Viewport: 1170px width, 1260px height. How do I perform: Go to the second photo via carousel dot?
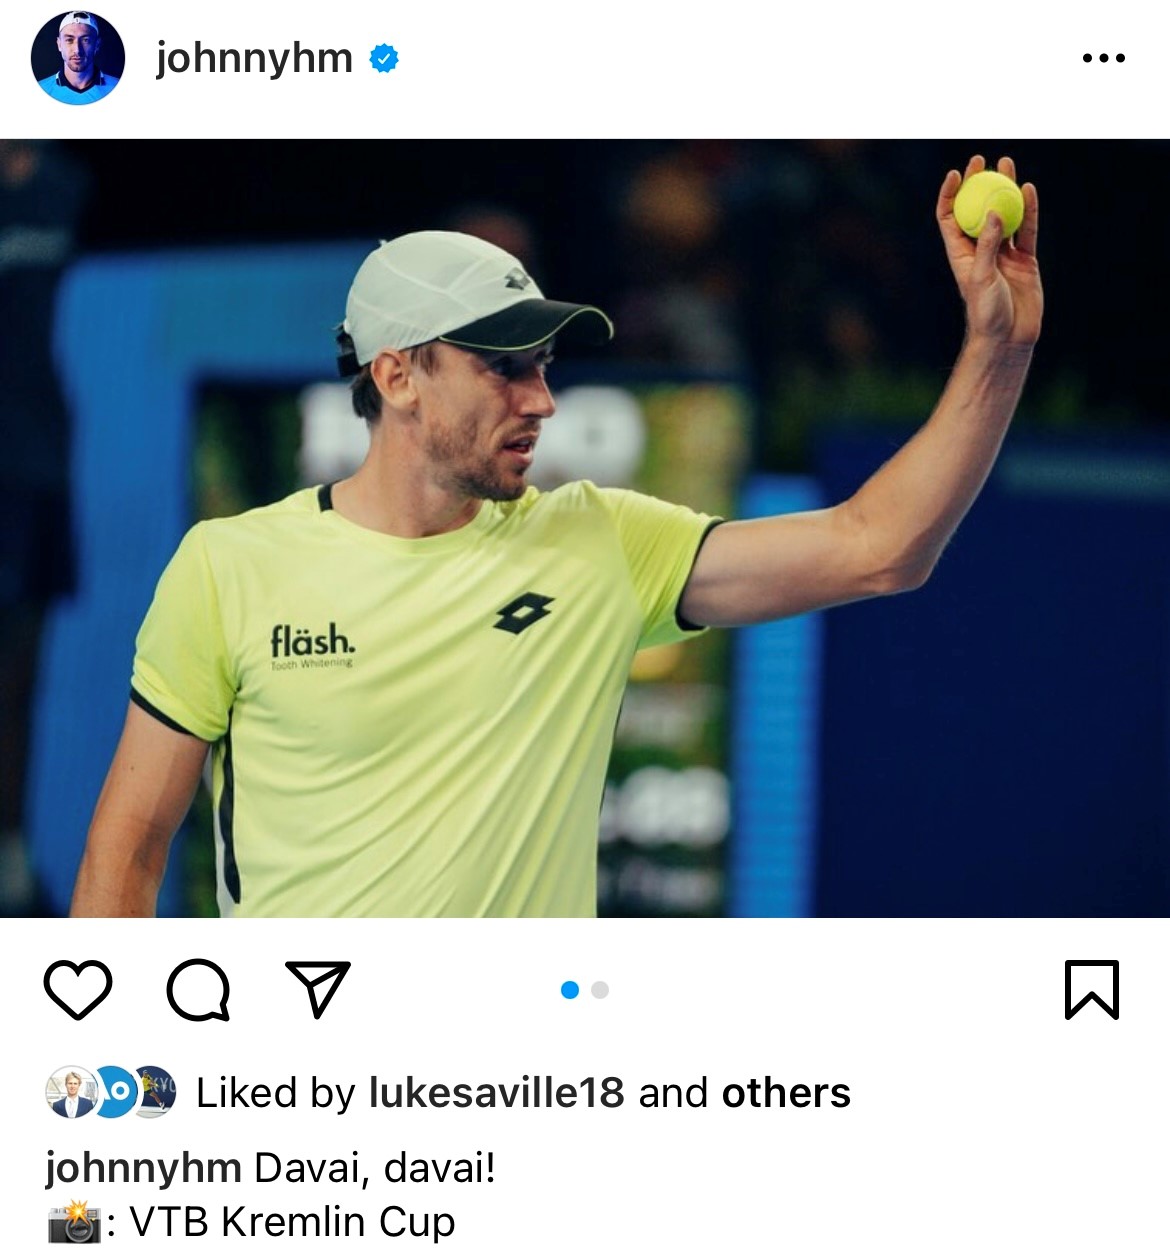[600, 990]
